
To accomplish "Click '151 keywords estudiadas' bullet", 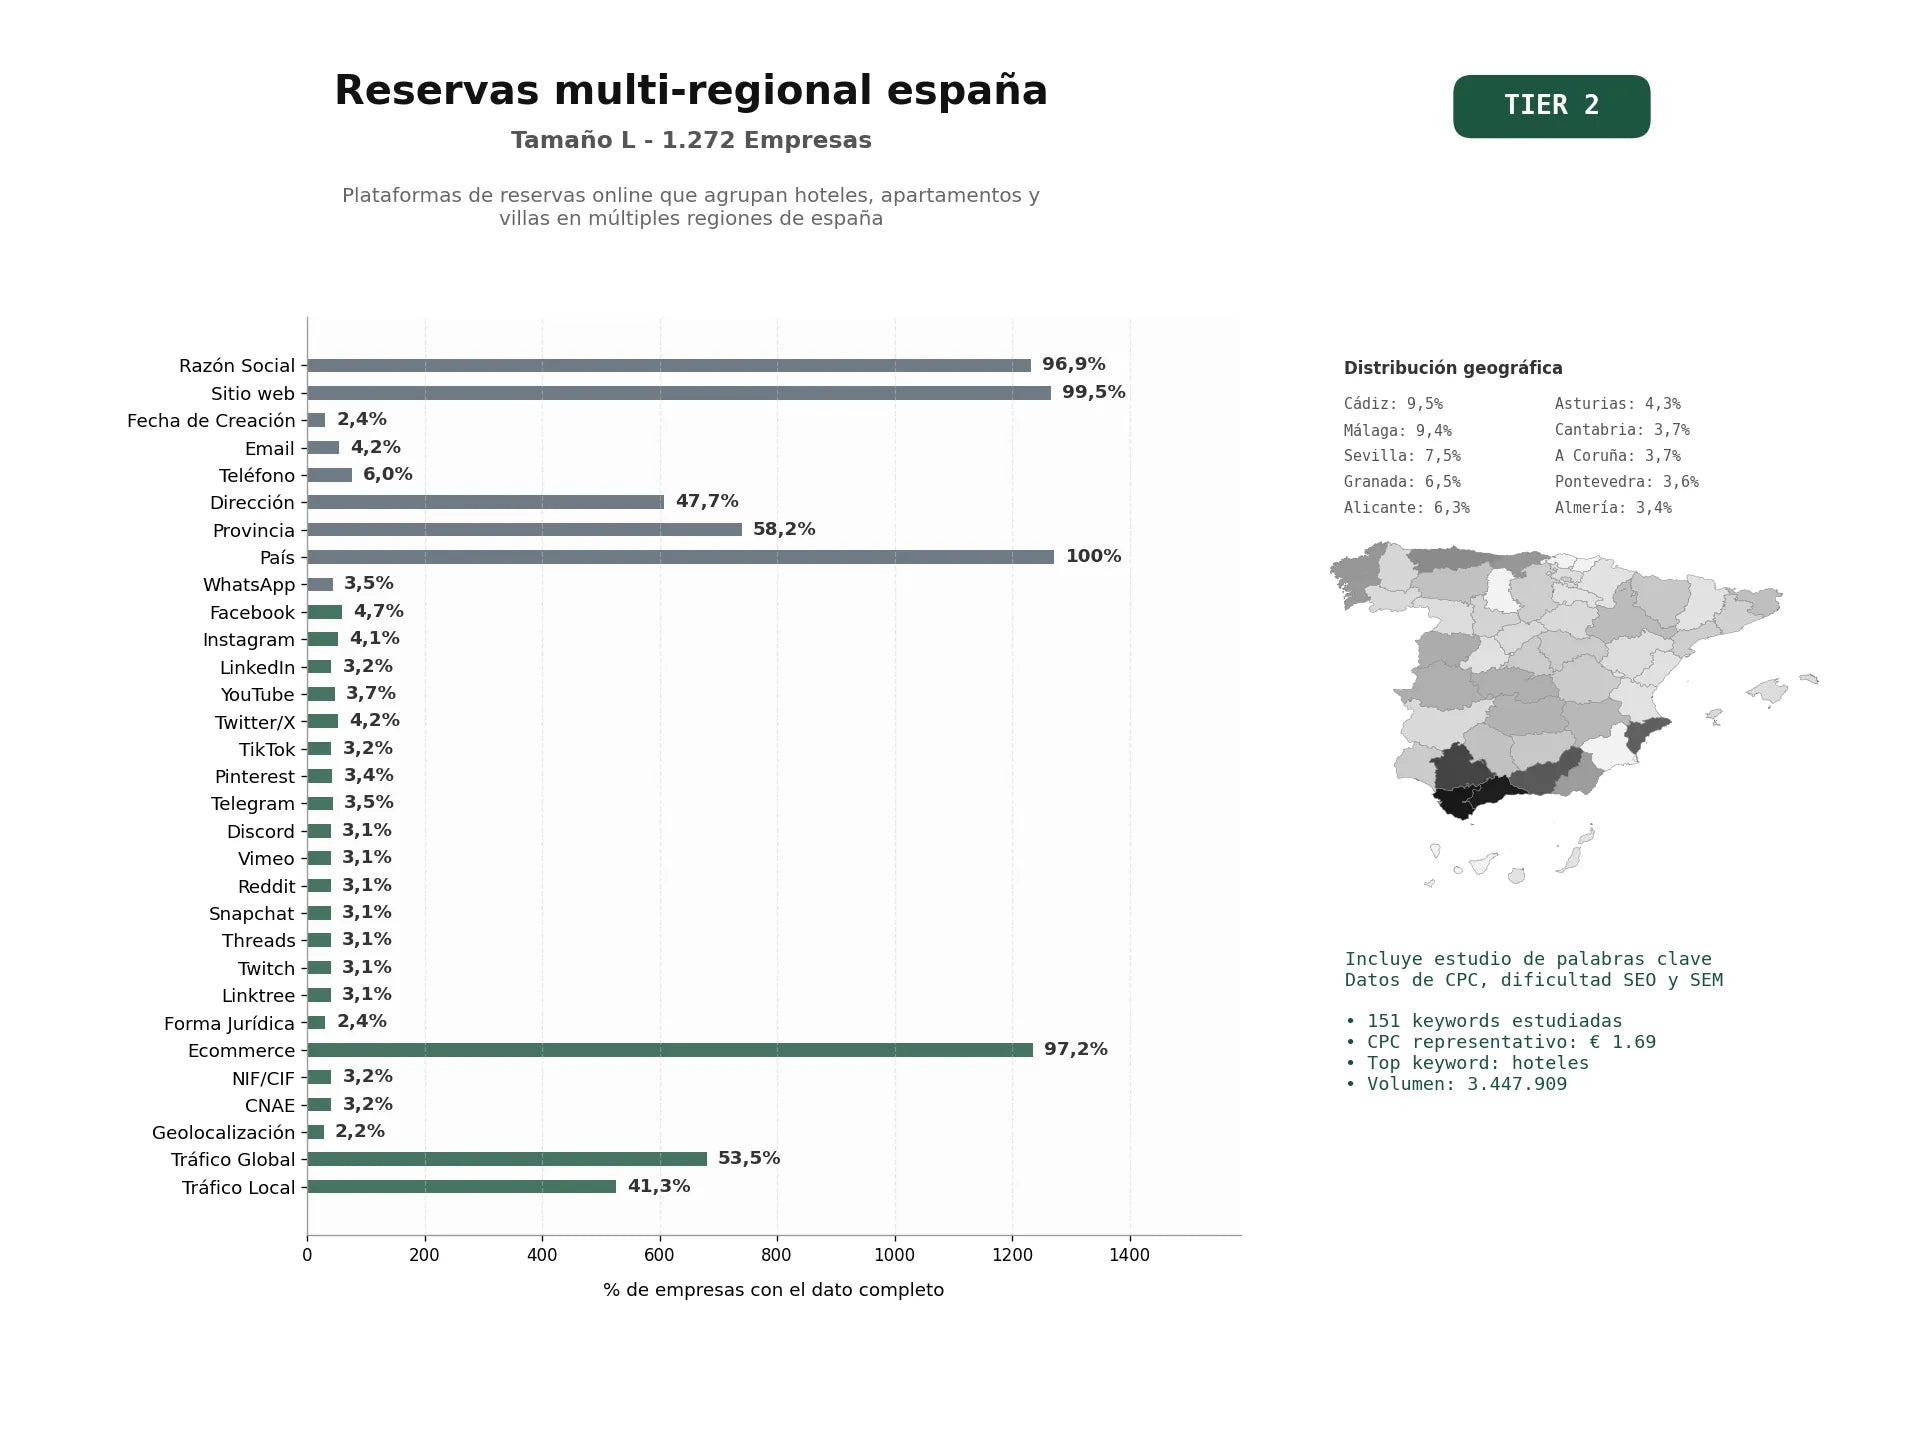I will point(1484,1021).
